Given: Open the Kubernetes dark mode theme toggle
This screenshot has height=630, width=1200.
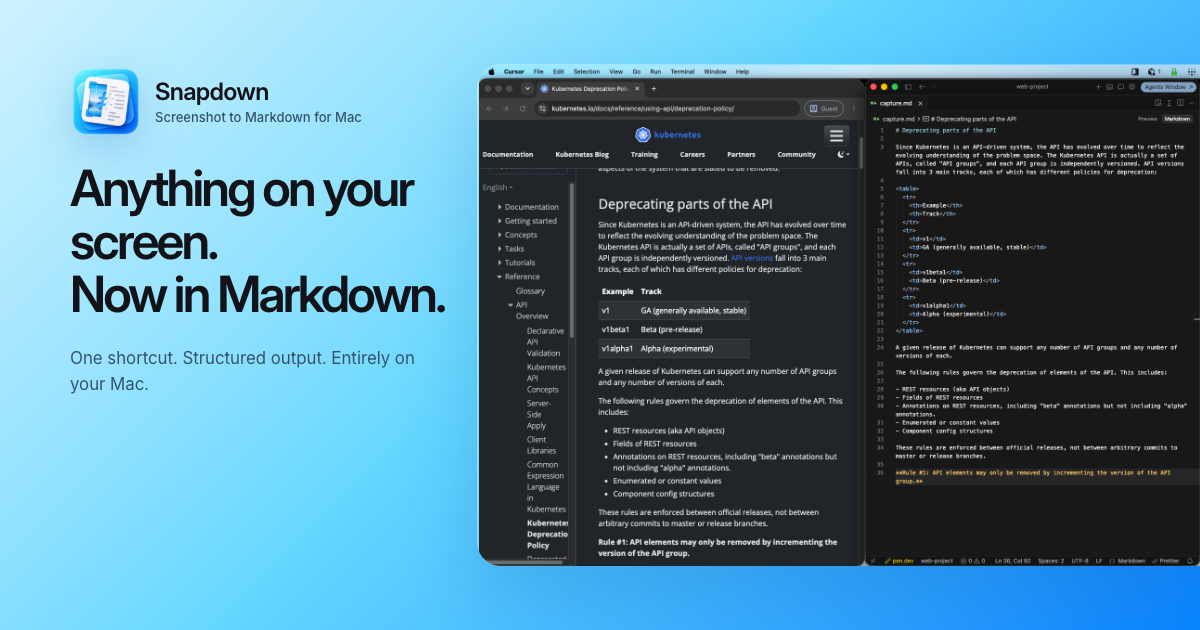Looking at the screenshot, I should pyautogui.click(x=843, y=154).
